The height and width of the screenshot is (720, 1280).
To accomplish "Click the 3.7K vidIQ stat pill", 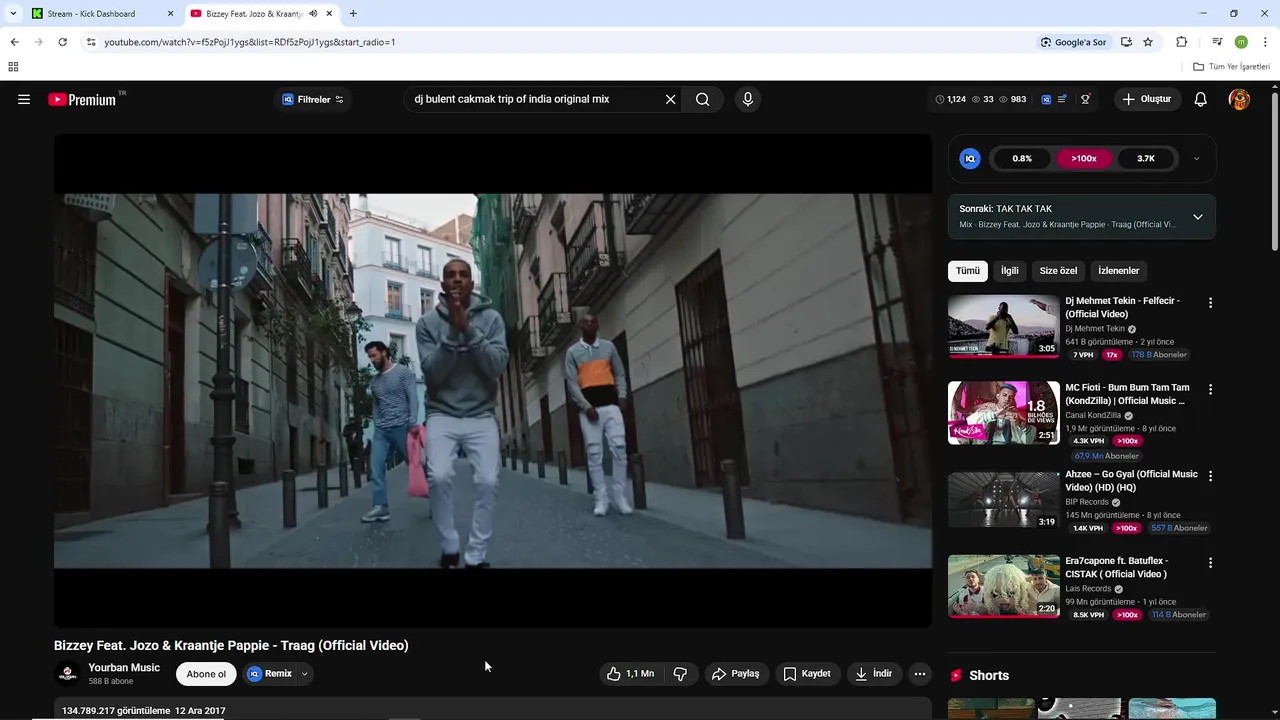I will click(x=1146, y=158).
